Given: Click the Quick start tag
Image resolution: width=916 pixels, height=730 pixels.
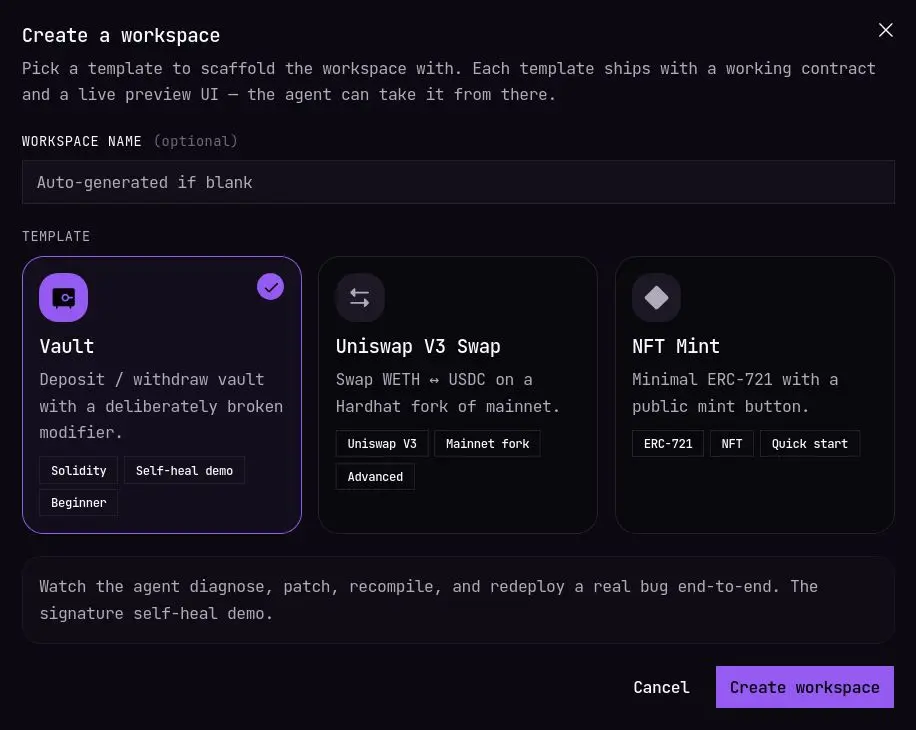Looking at the screenshot, I should tap(810, 443).
